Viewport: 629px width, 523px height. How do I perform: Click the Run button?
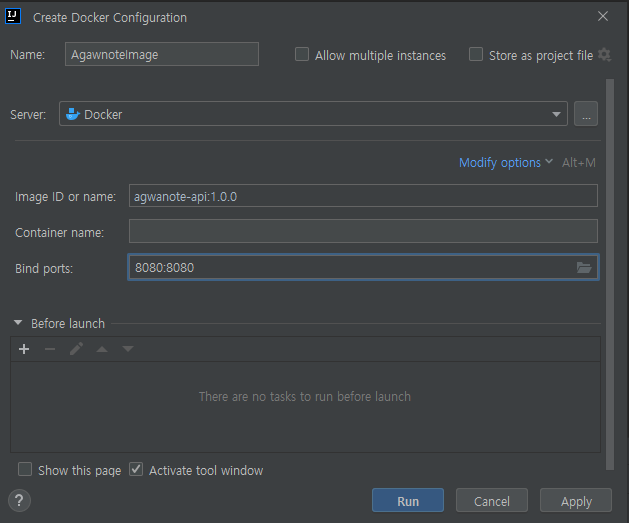click(408, 500)
